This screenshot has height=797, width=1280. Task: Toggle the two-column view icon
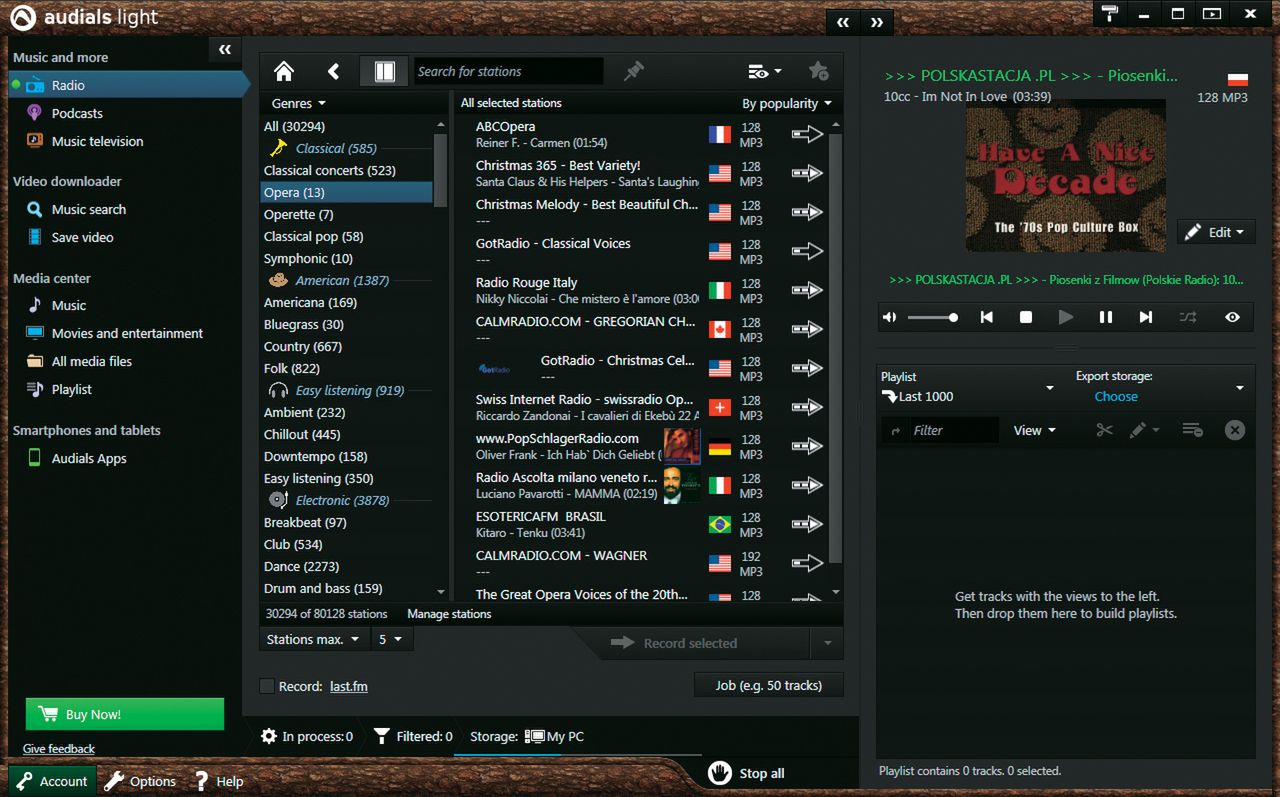[x=385, y=72]
